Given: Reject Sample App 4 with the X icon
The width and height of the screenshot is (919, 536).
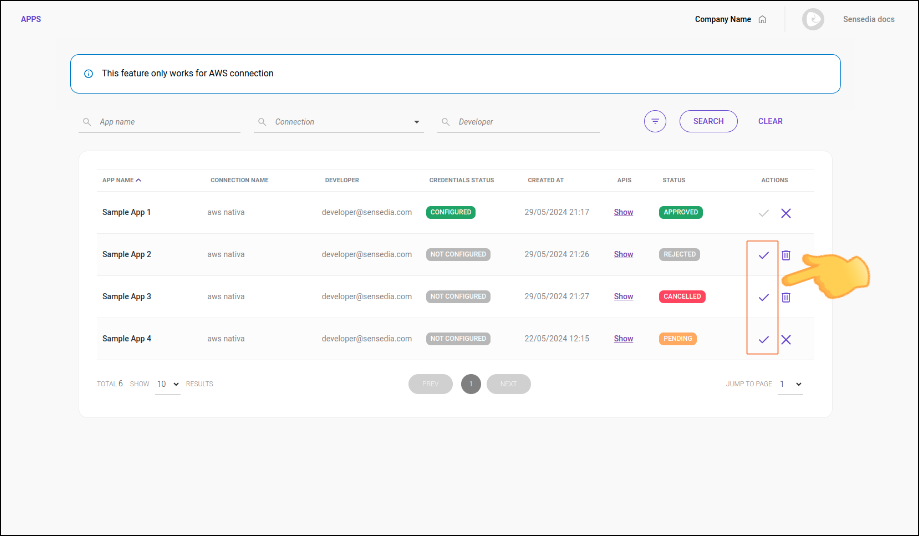Looking at the screenshot, I should [x=786, y=339].
